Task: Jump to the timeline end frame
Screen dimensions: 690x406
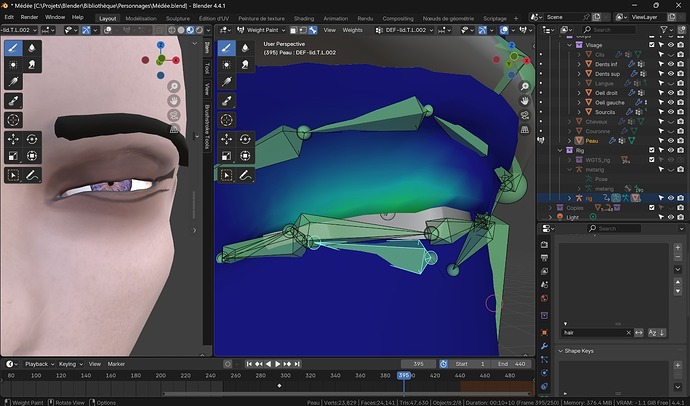Action: point(297,364)
